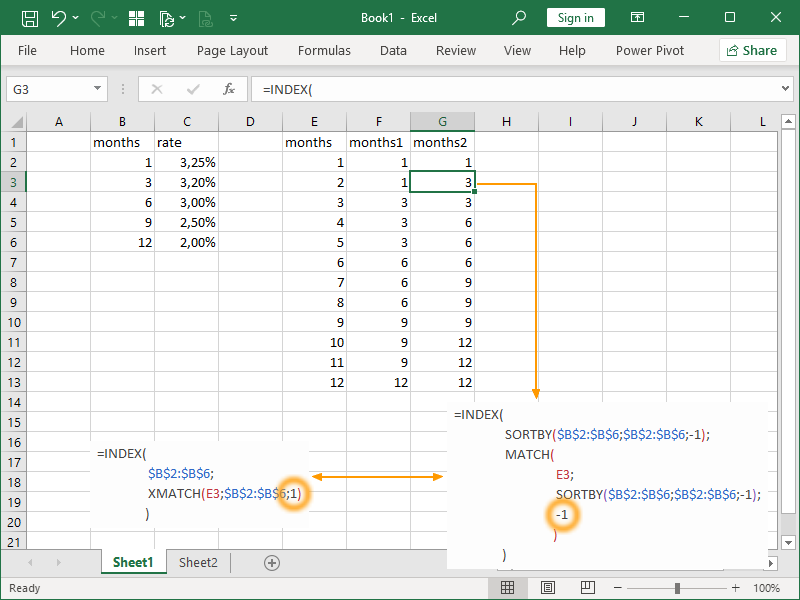Open the Search magnifier in title bar
The height and width of the screenshot is (600, 800).
pos(519,18)
